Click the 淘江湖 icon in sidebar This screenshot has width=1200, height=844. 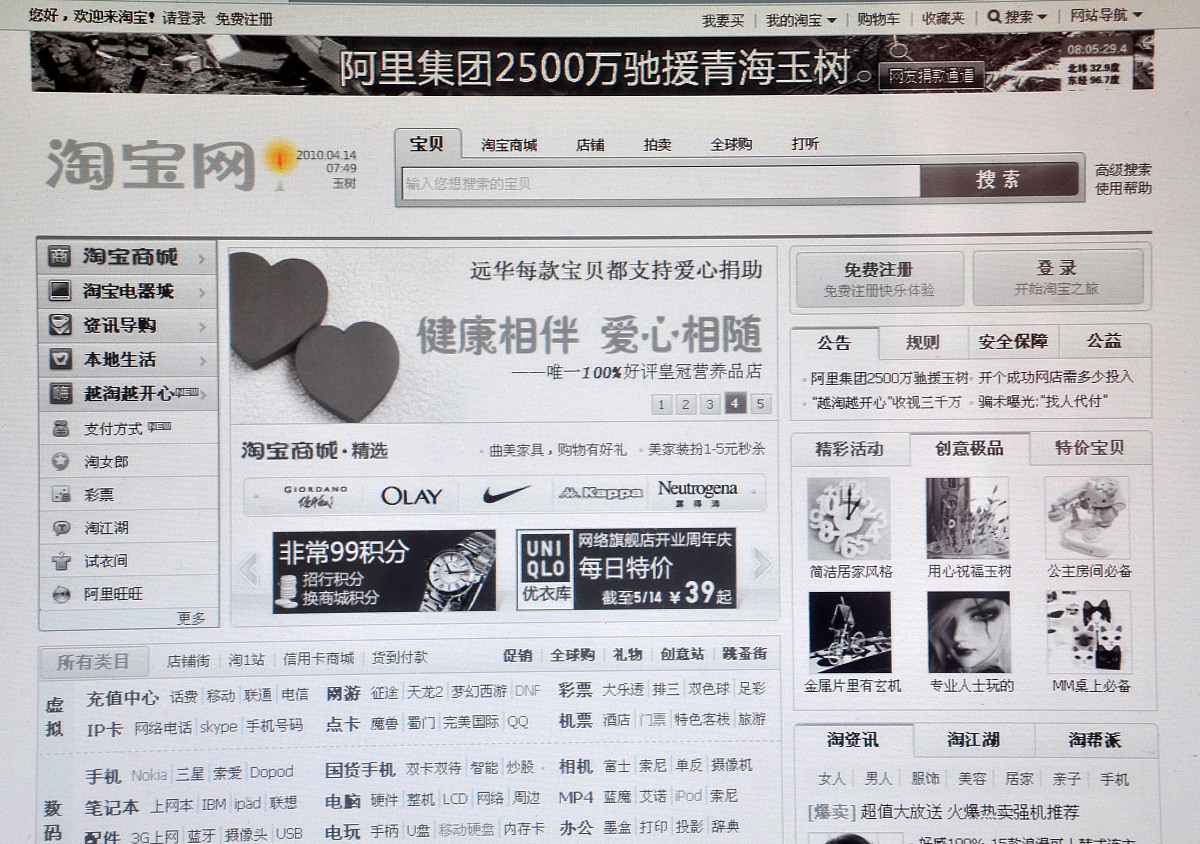pos(62,527)
